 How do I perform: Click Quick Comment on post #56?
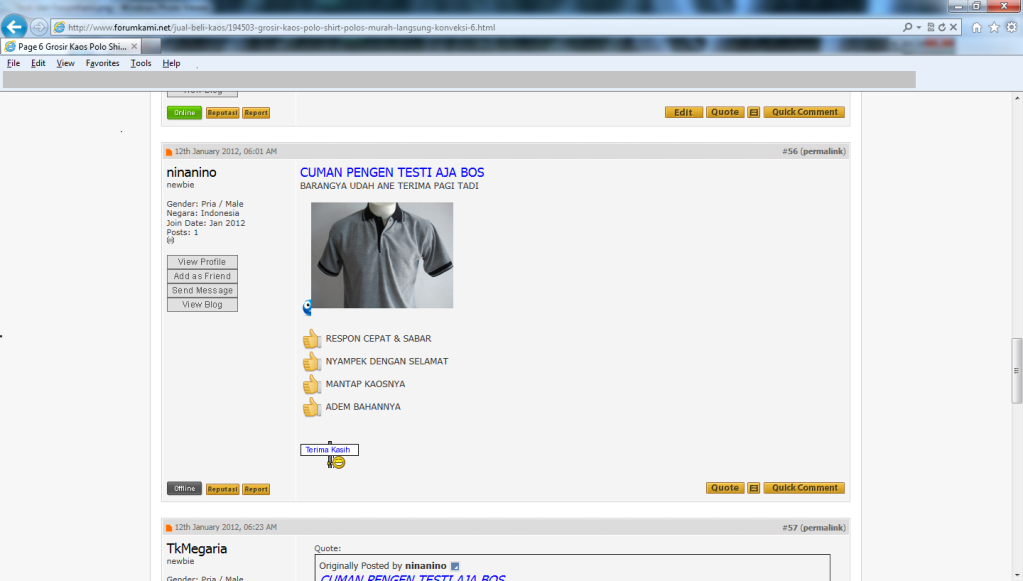coord(804,488)
